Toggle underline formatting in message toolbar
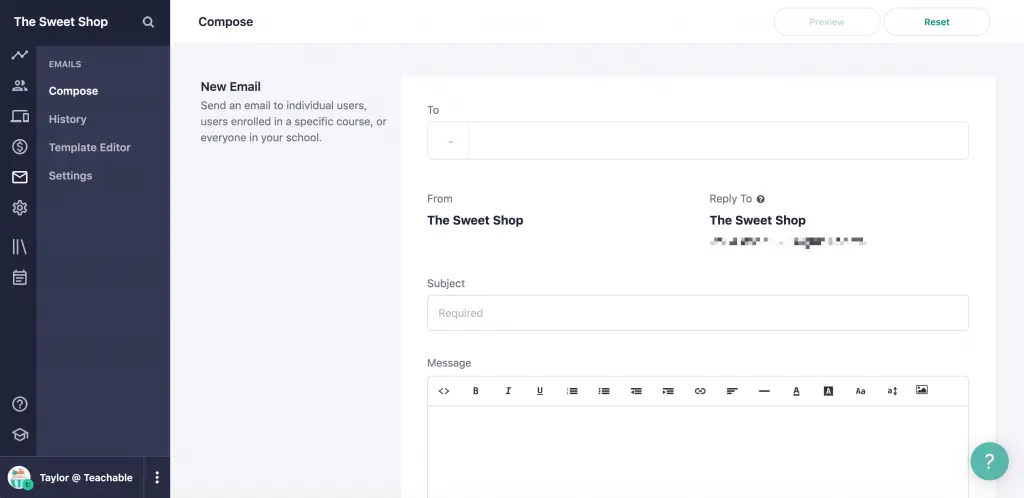Screen dimensions: 1024x498 click(540, 391)
